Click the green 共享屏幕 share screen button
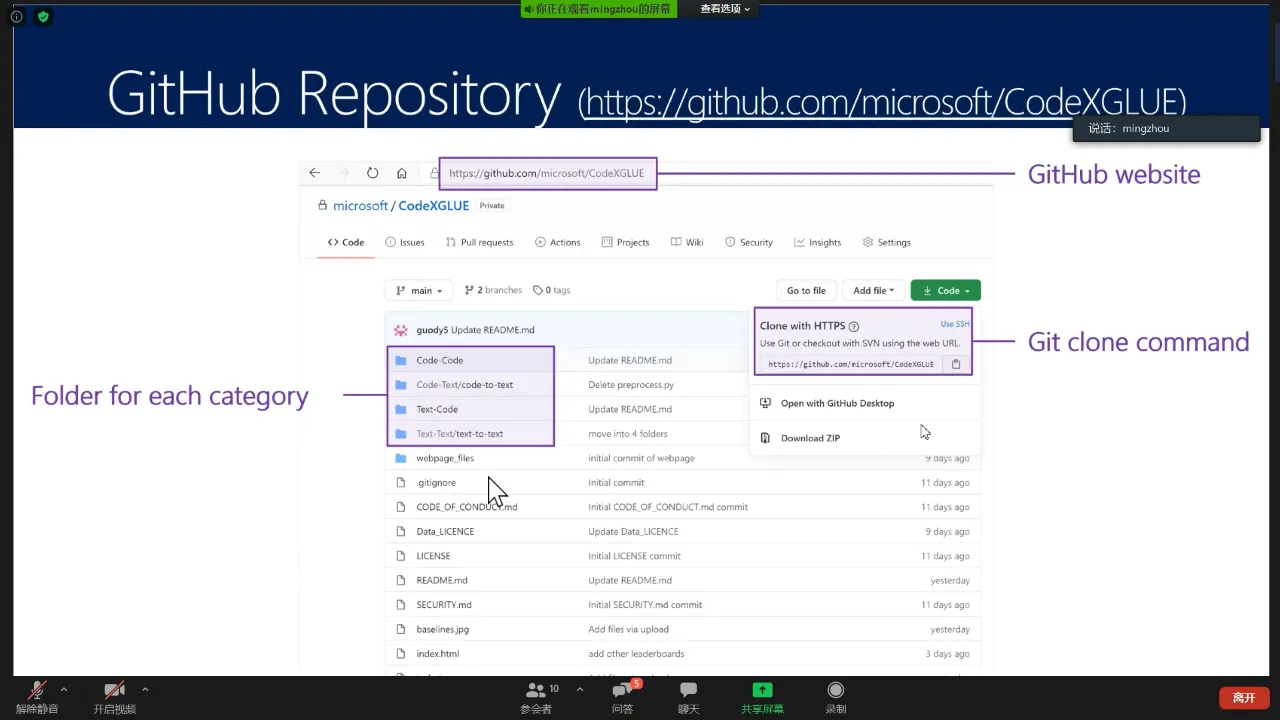The width and height of the screenshot is (1280, 720). (x=762, y=697)
